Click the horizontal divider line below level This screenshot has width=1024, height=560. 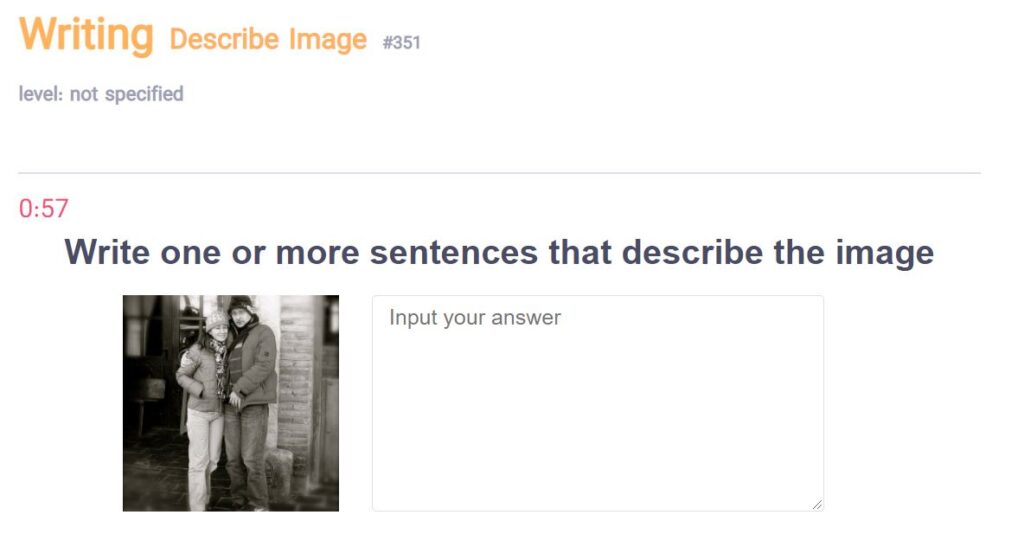click(499, 173)
